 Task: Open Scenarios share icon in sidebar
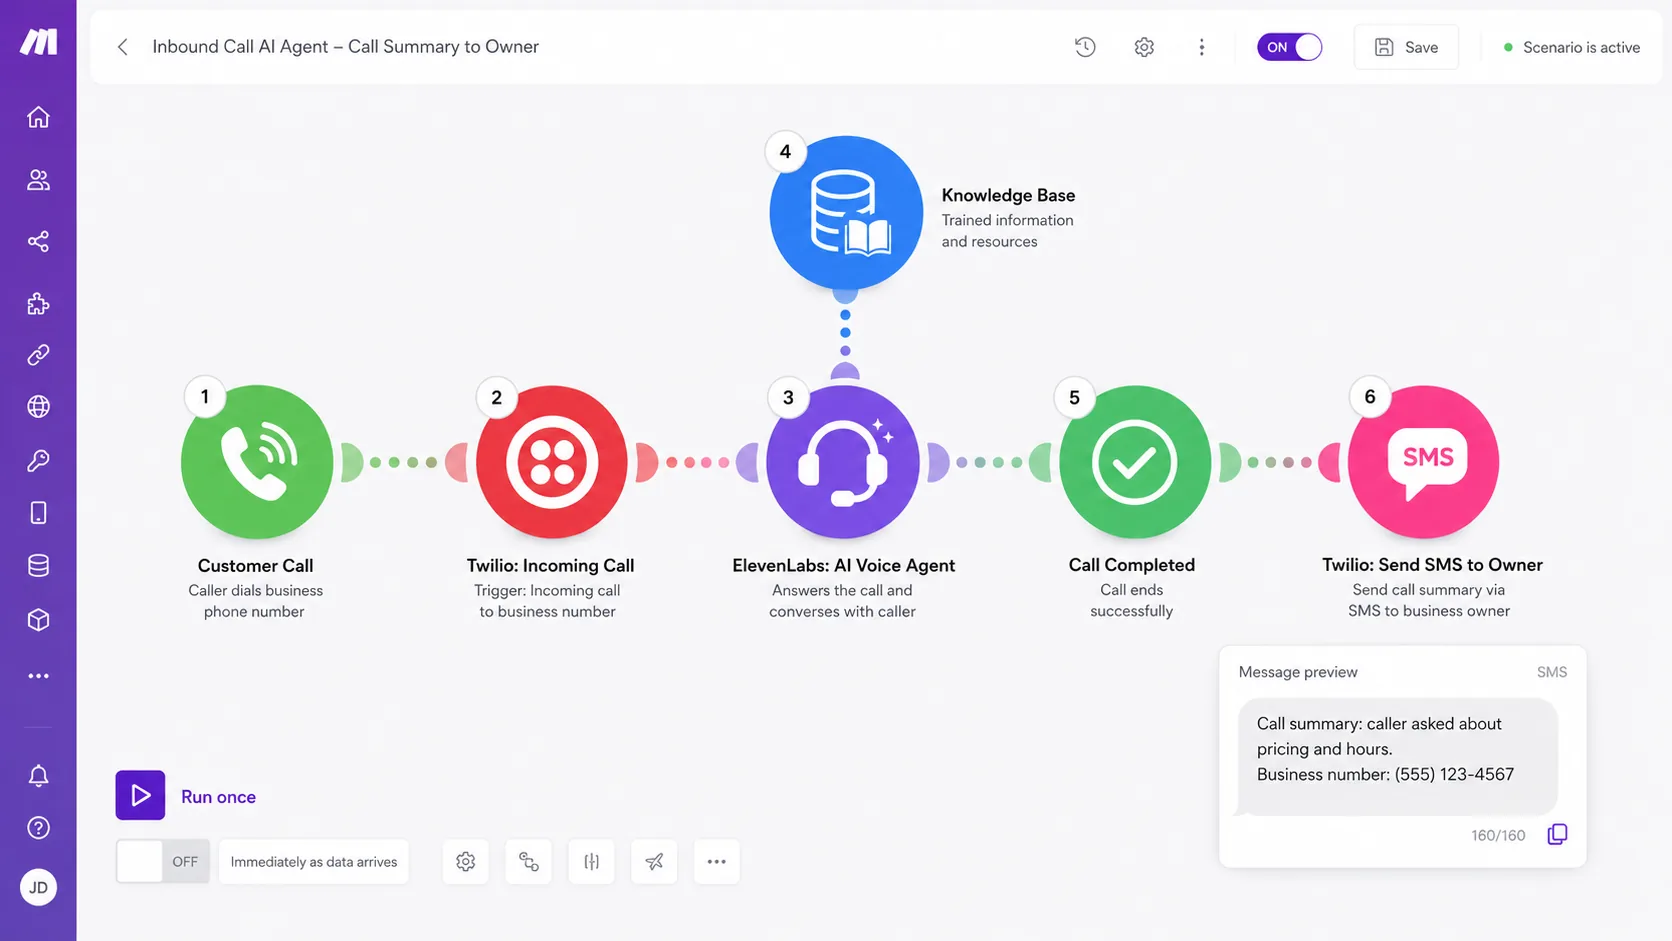(x=38, y=242)
